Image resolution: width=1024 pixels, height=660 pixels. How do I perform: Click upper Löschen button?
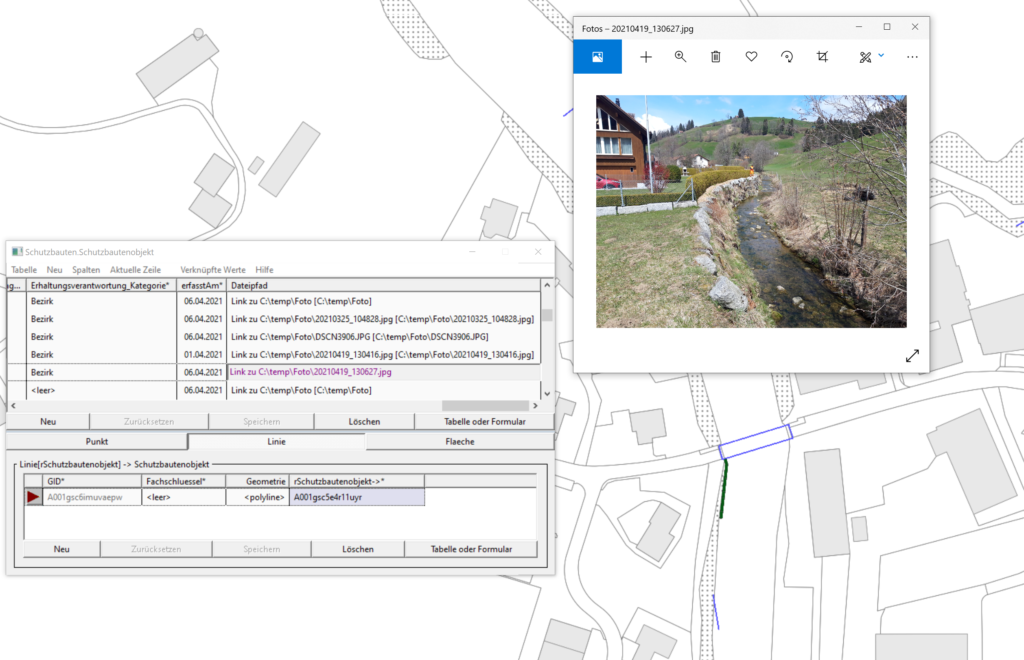(x=364, y=422)
